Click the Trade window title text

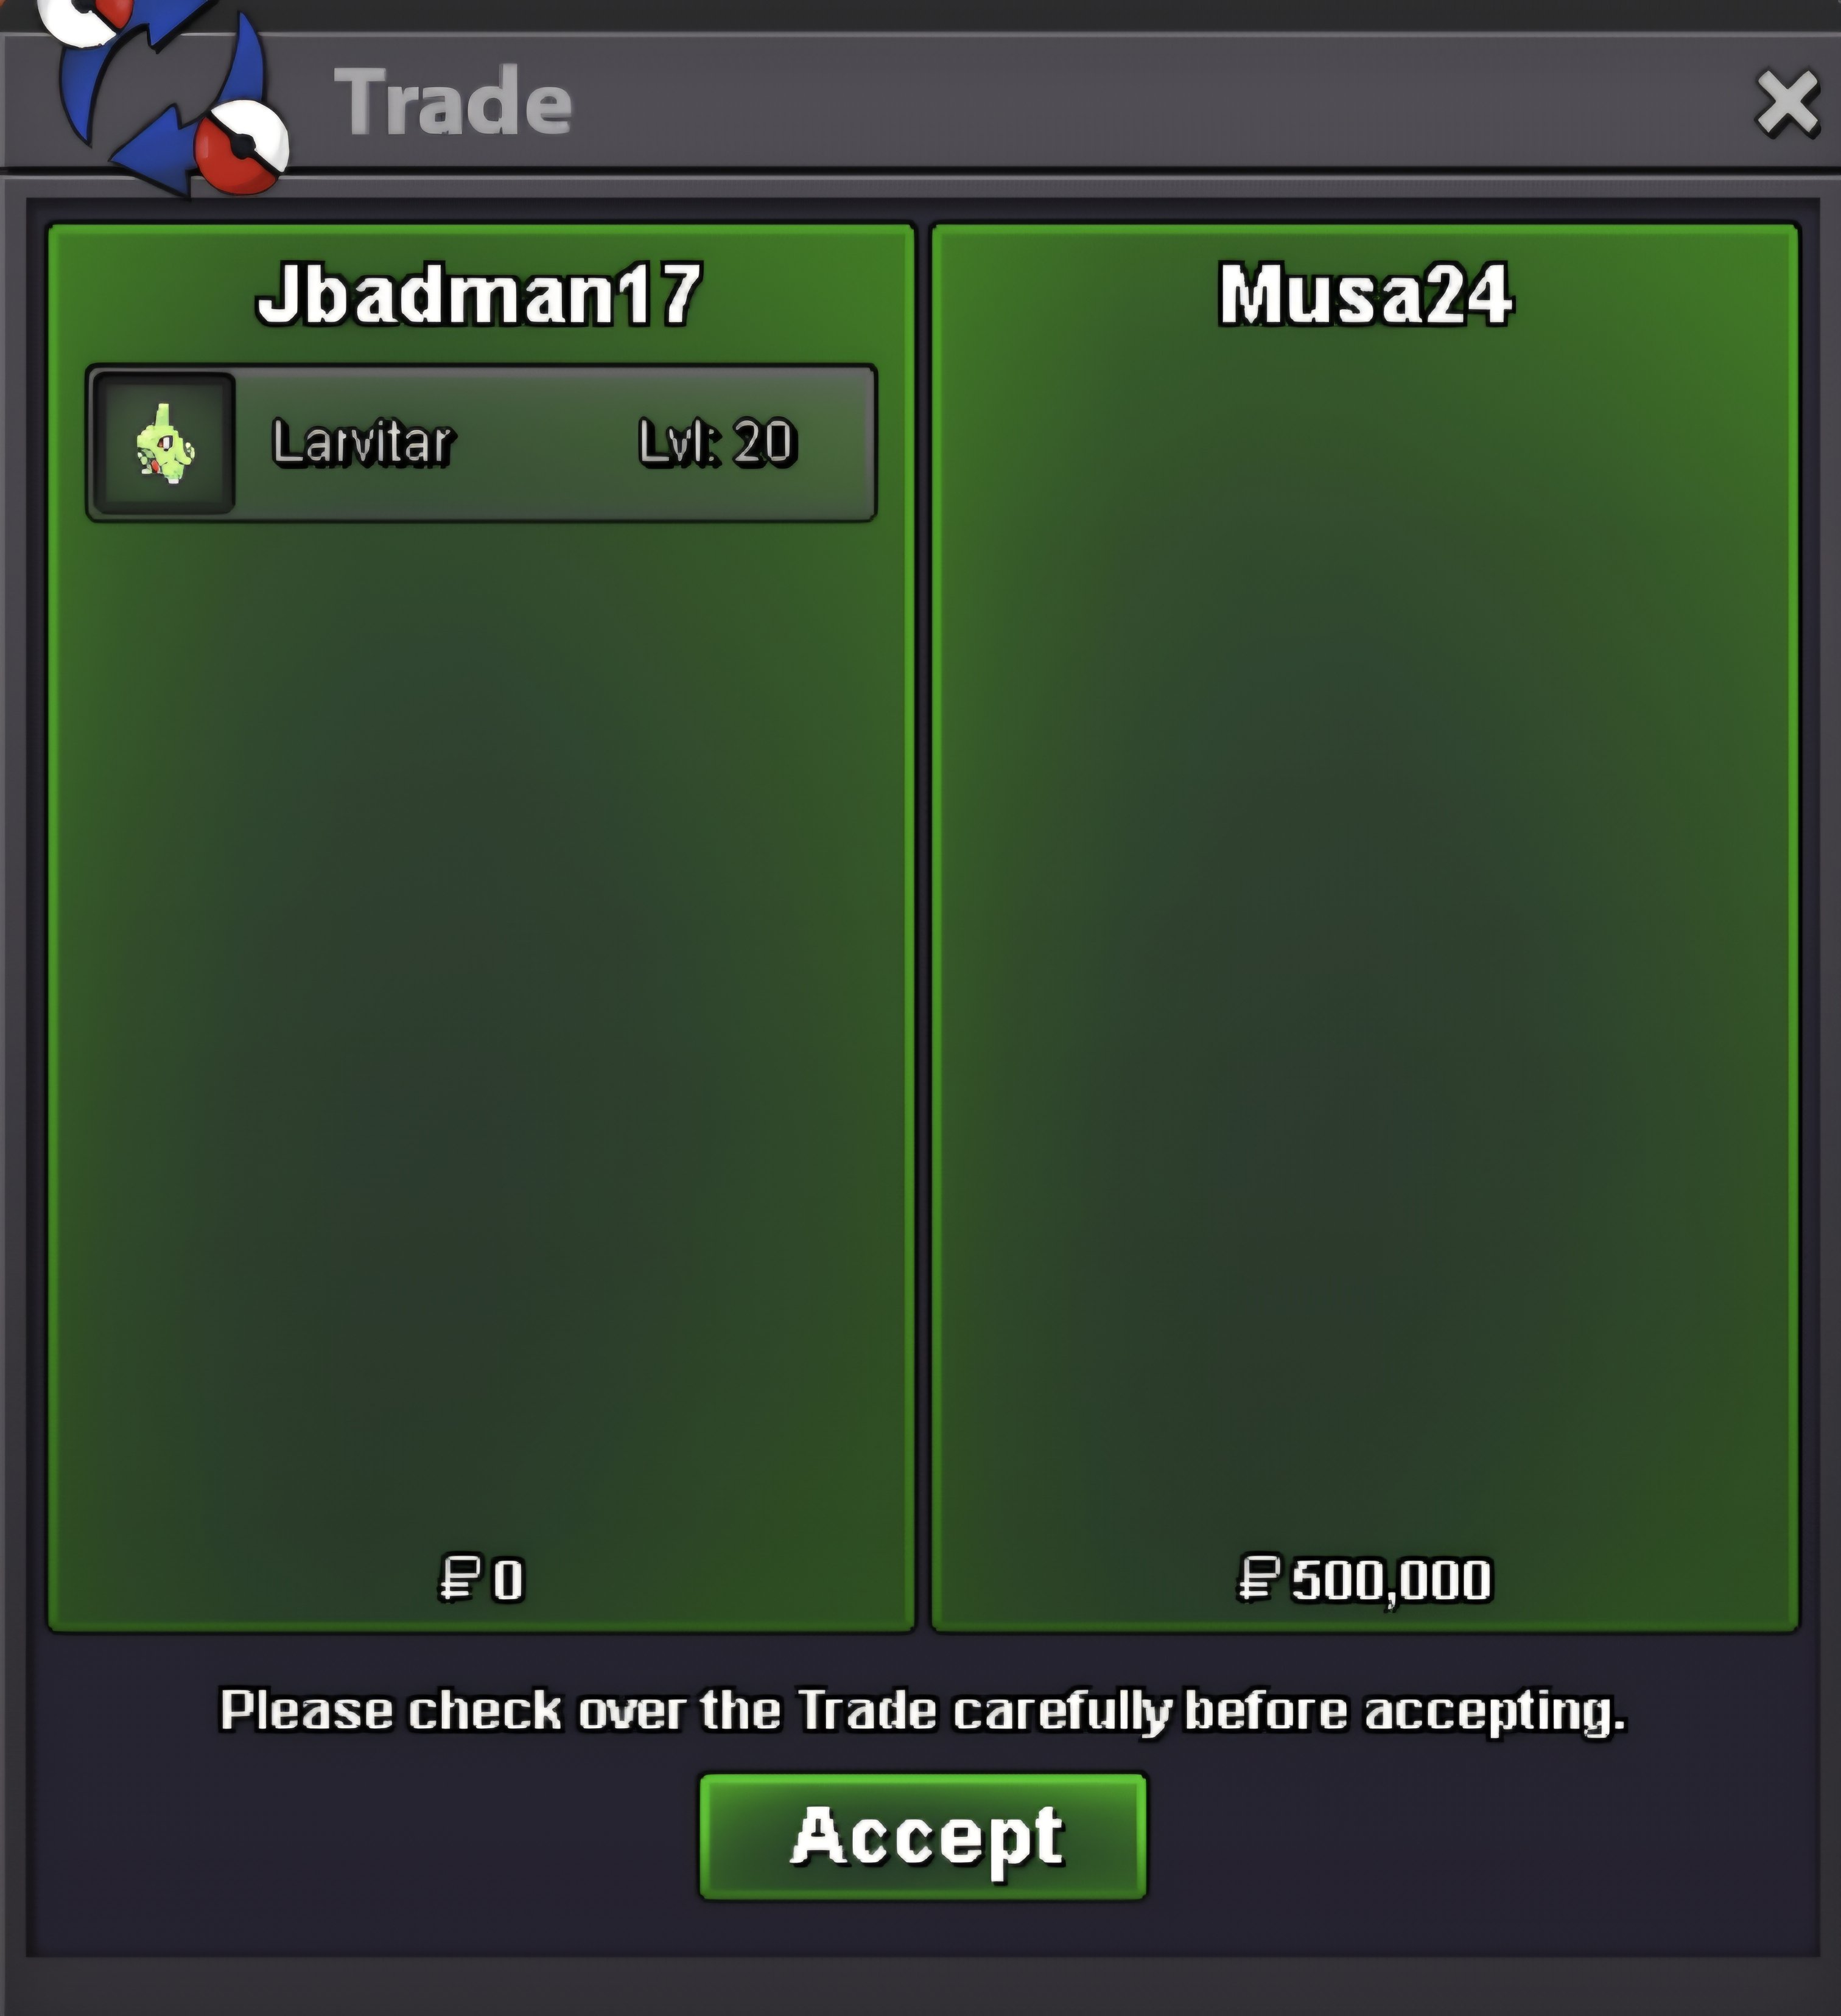click(x=453, y=101)
